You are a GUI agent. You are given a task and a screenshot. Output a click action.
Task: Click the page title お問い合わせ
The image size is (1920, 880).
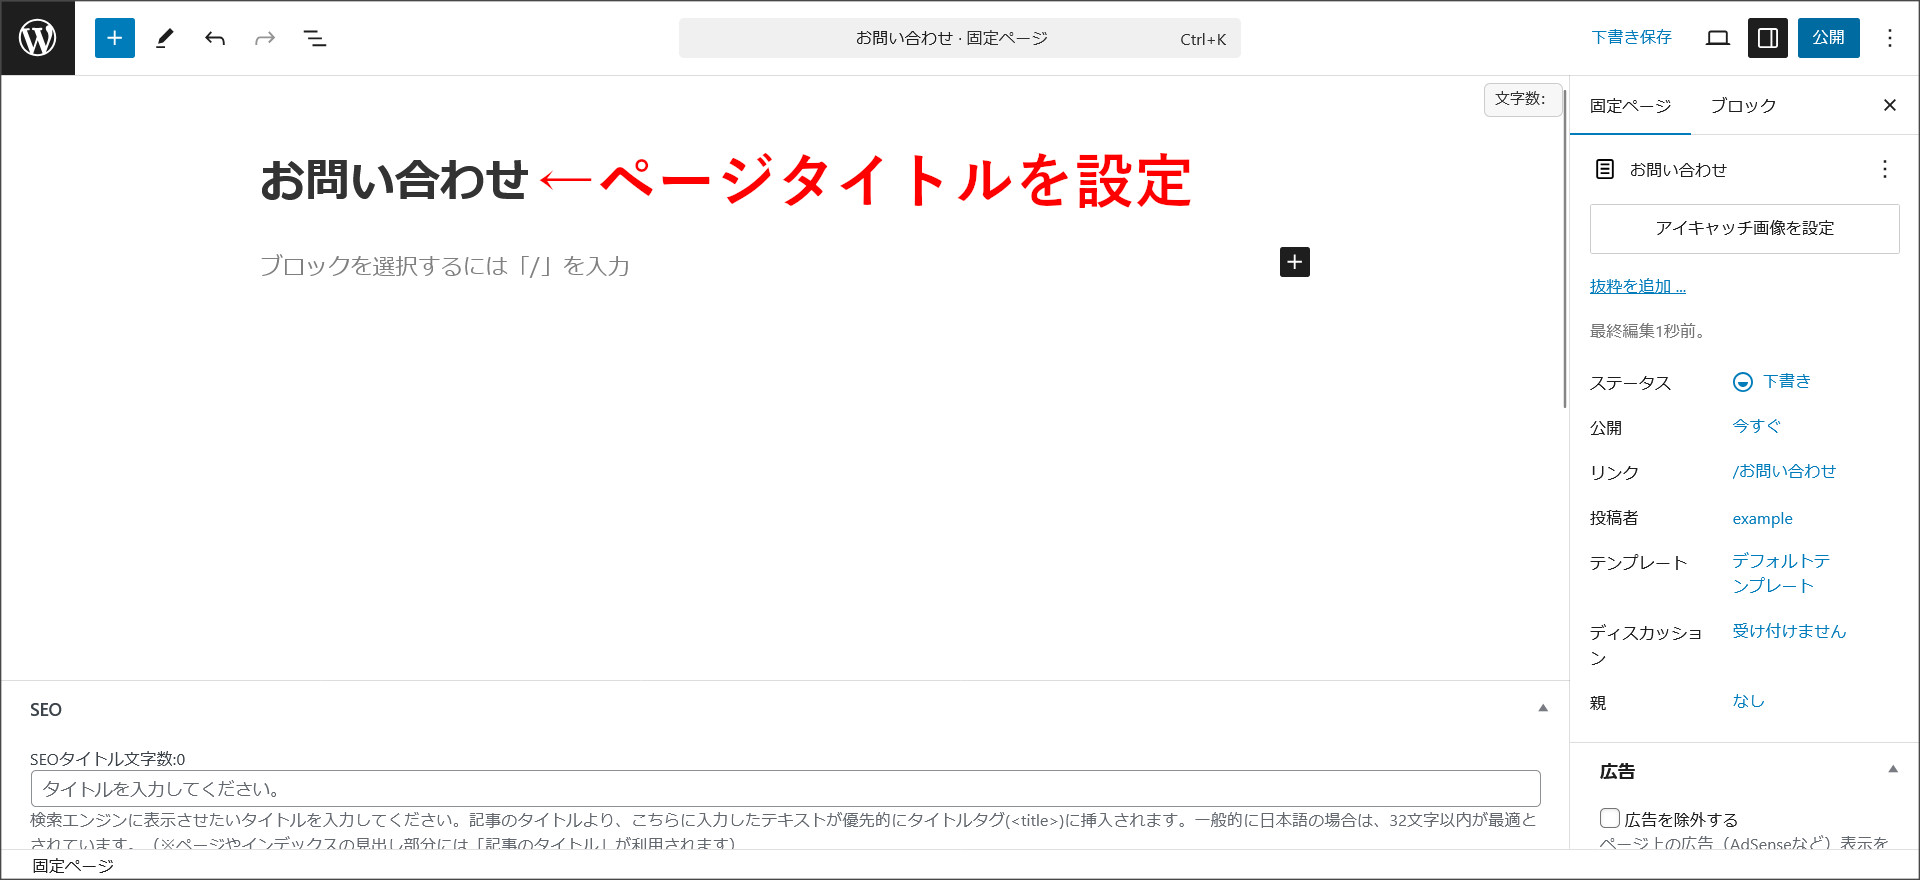pos(394,181)
